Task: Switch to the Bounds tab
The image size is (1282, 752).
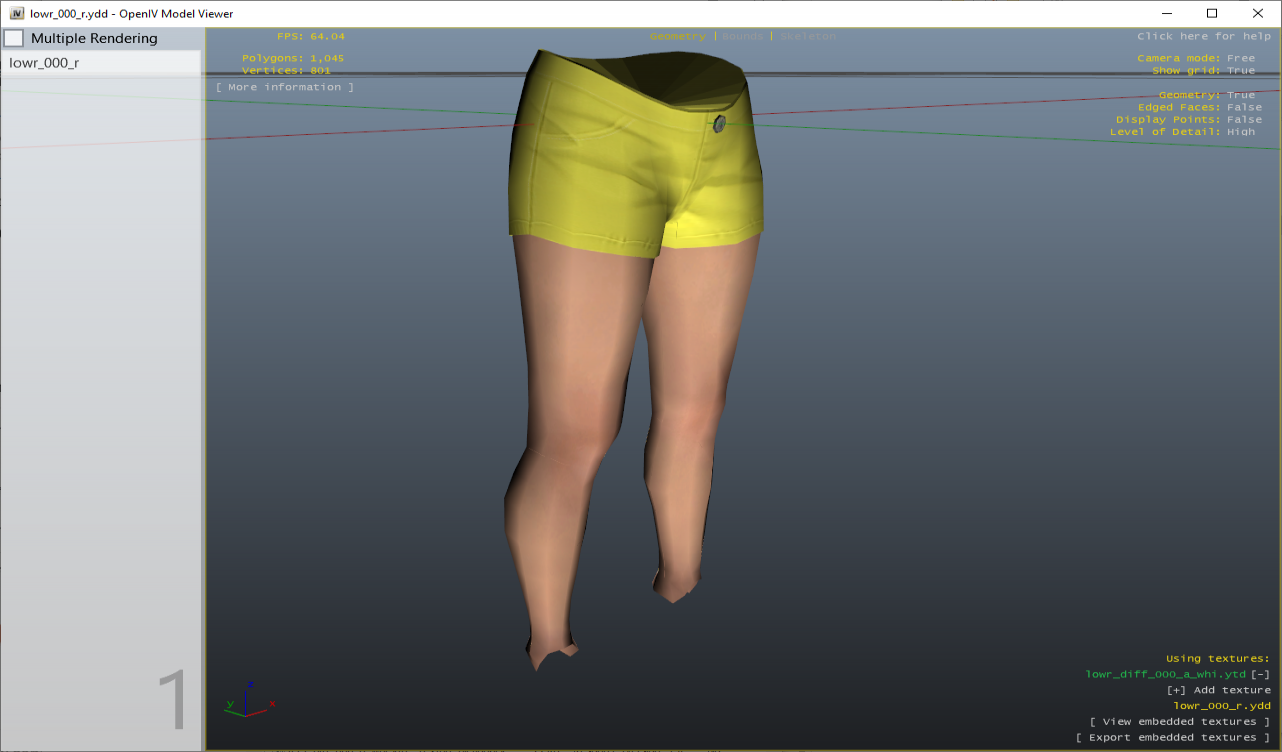Action: (x=742, y=35)
